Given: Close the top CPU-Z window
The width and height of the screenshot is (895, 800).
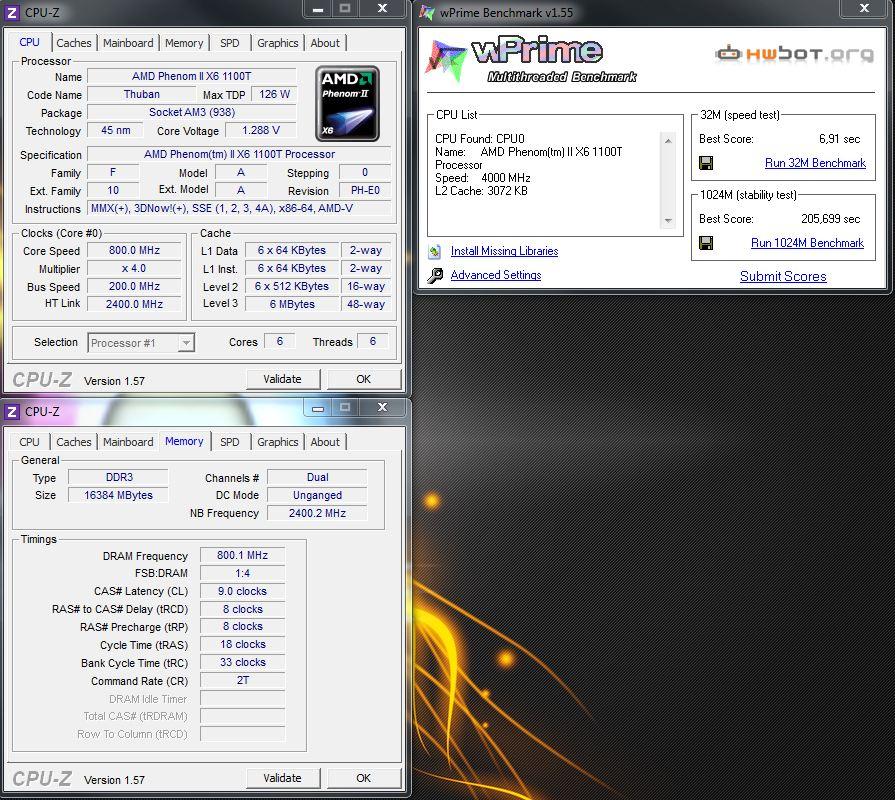Looking at the screenshot, I should pos(382,9).
